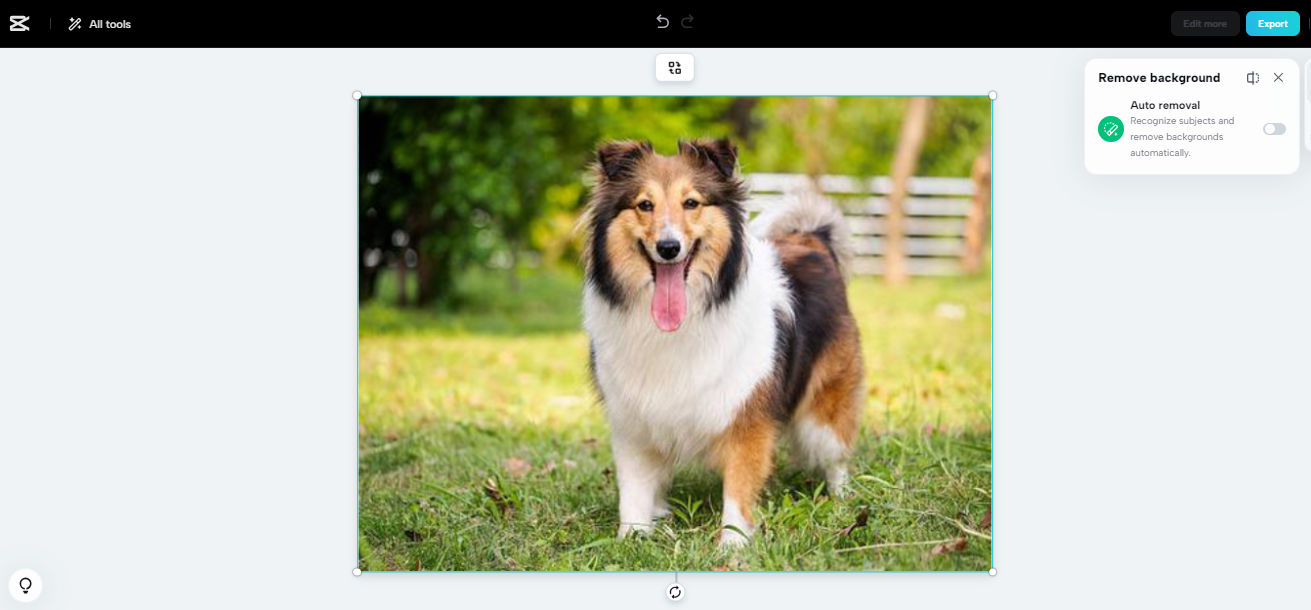Click the green Auto removal icon
Screen dimensions: 1311x610
1111,129
